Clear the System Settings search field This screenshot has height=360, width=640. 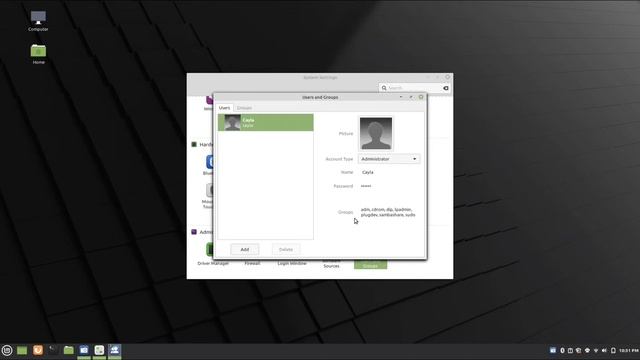tap(446, 88)
